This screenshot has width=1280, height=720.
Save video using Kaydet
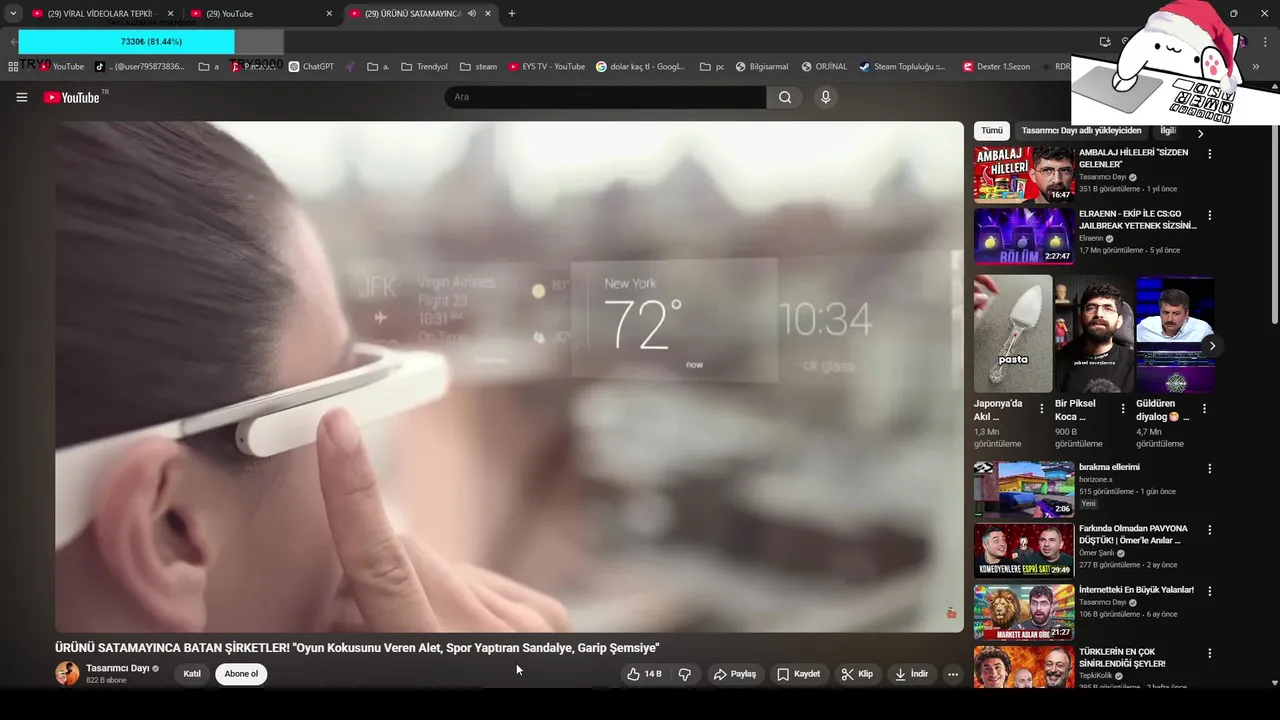click(799, 674)
